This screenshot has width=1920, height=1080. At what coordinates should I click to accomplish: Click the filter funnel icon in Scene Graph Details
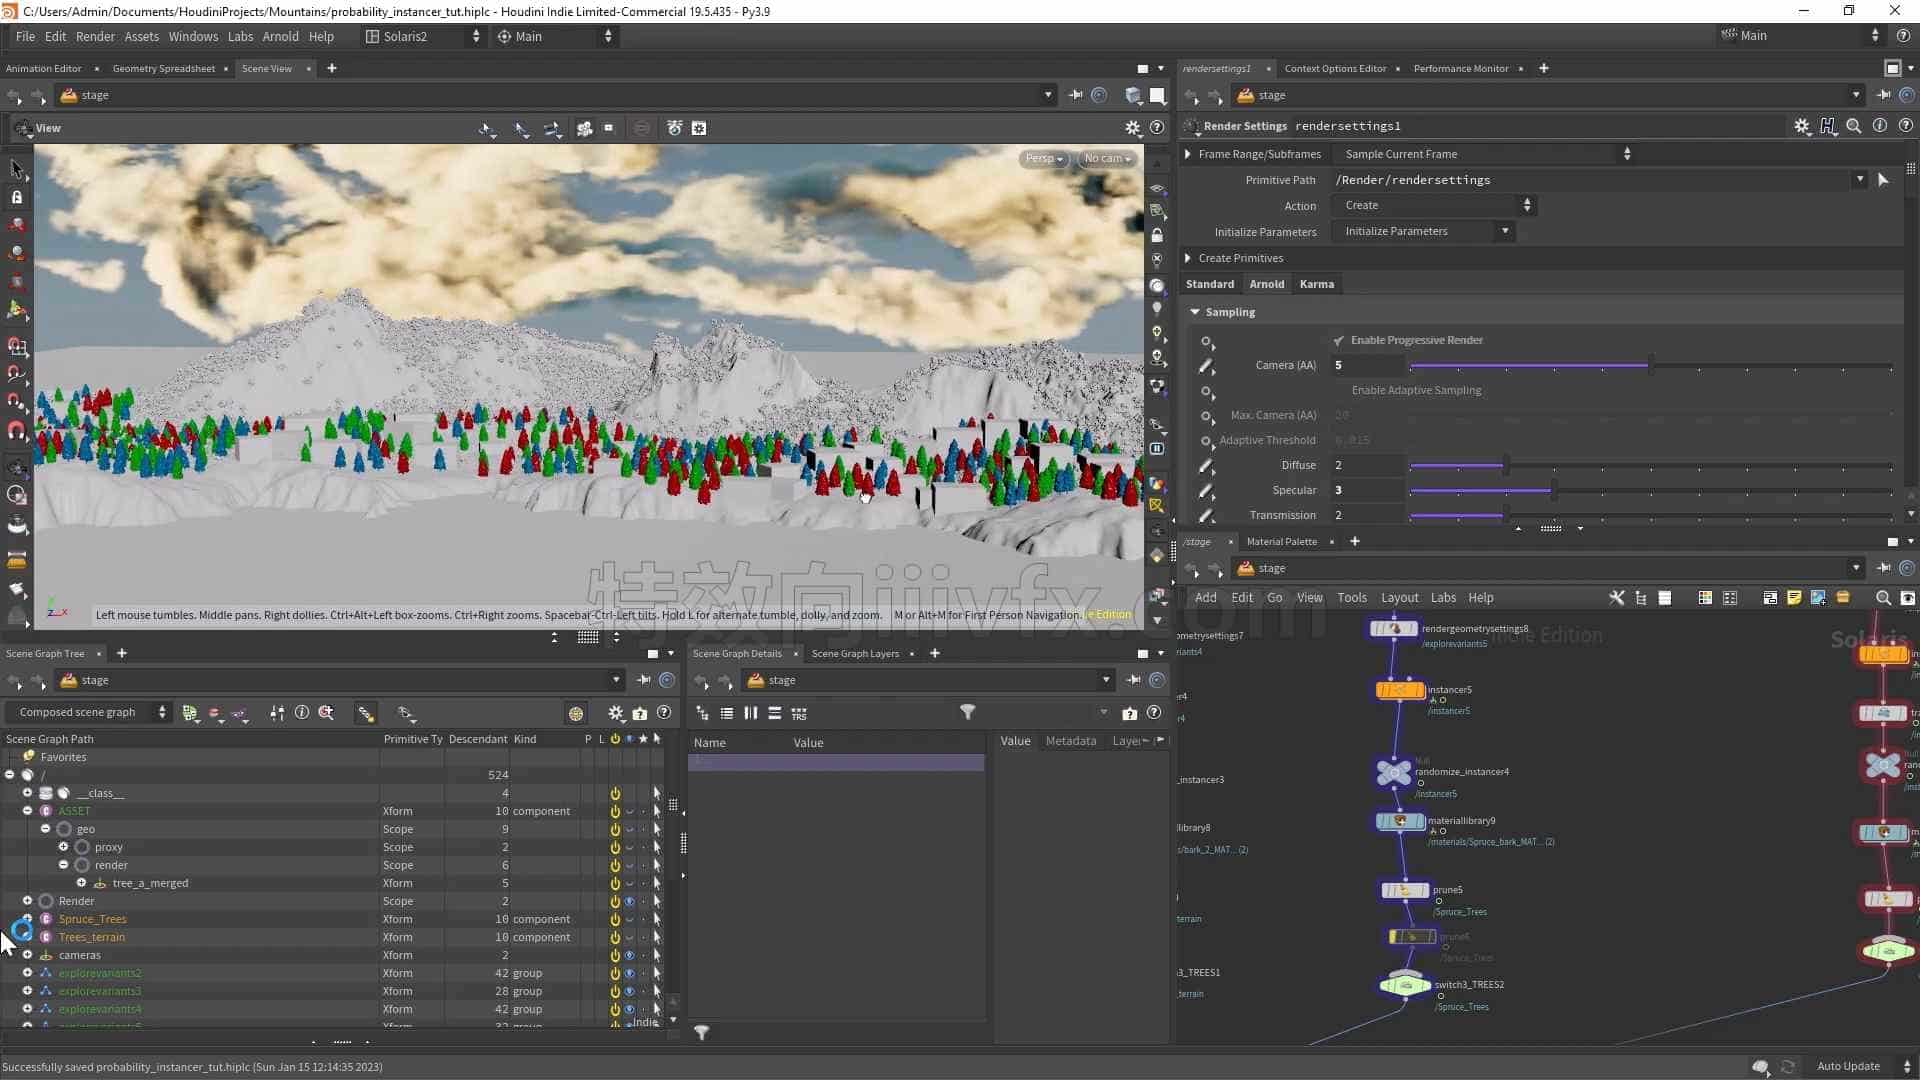[967, 712]
